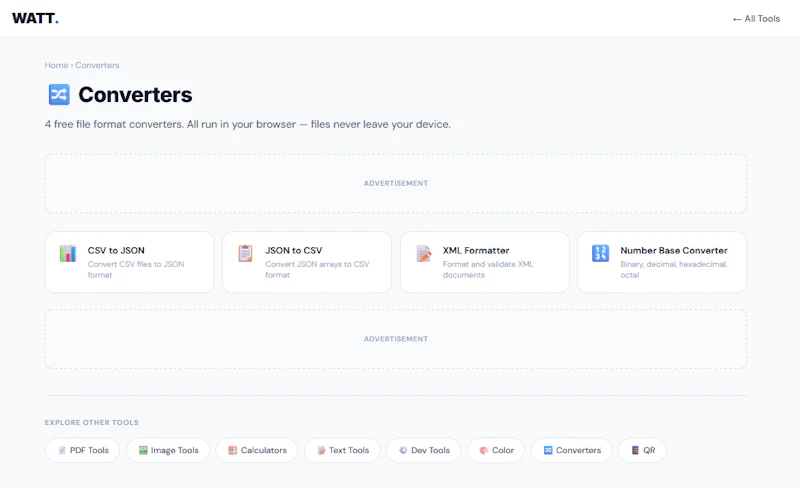Open the JSON to CSV title

click(293, 251)
